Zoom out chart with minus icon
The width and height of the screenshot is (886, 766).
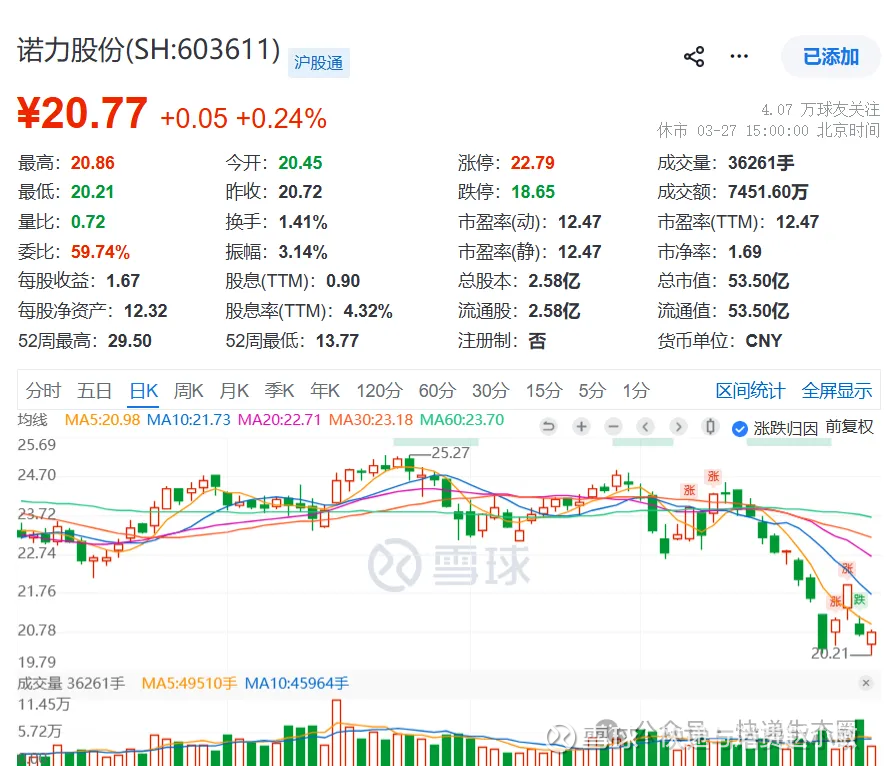pos(613,426)
